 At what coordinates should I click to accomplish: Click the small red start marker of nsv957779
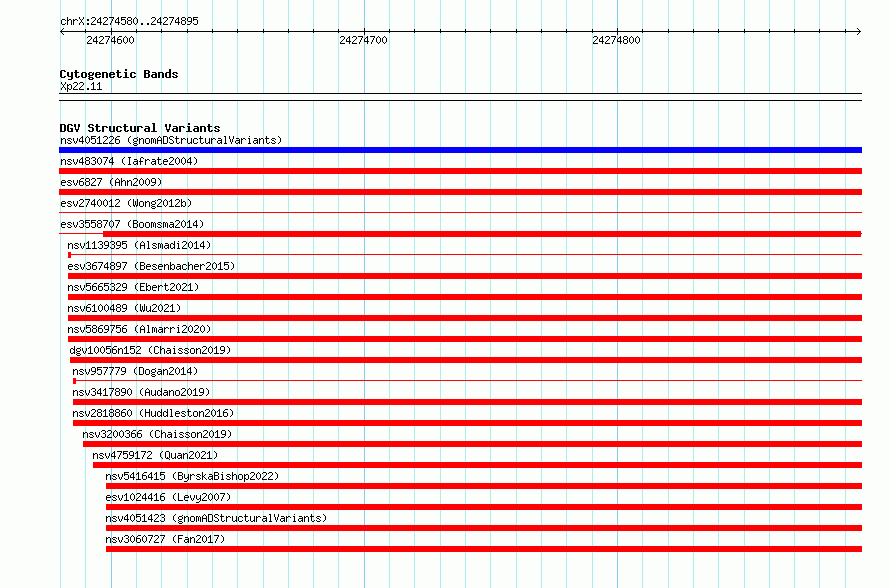click(74, 381)
